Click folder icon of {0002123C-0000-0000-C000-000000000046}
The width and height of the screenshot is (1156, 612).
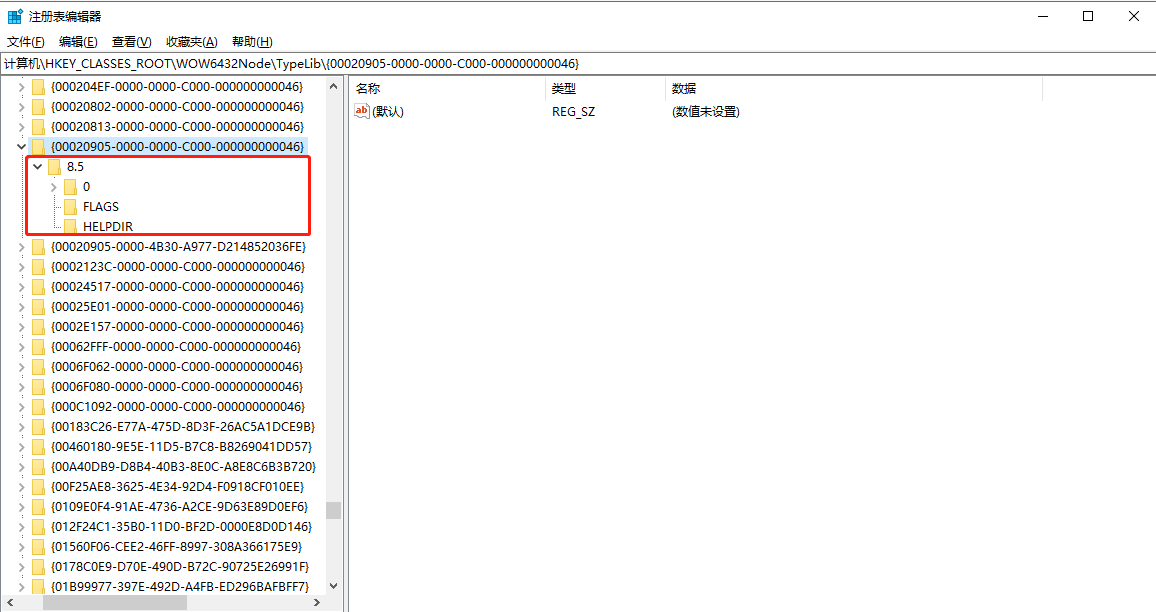[38, 267]
